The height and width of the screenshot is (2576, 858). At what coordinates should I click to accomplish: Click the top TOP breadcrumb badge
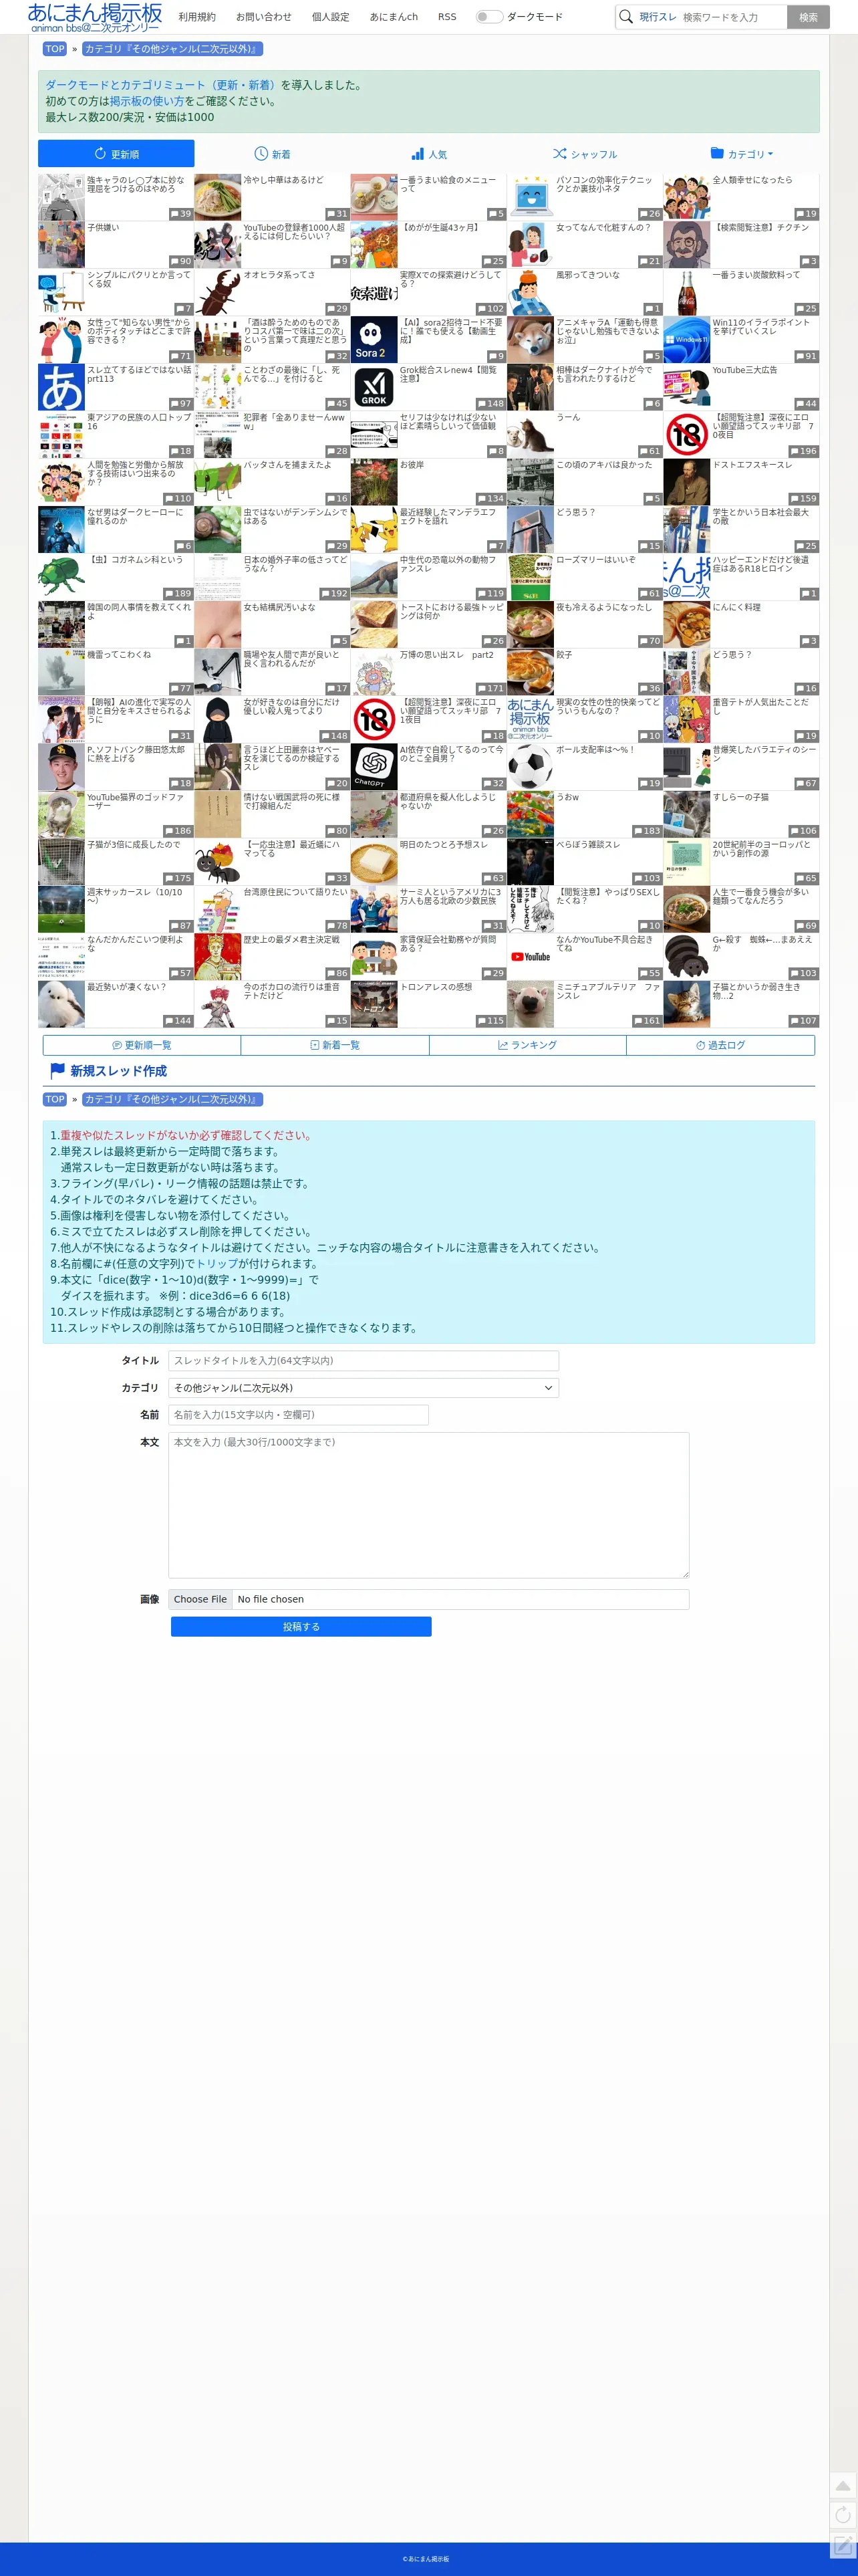(x=55, y=49)
